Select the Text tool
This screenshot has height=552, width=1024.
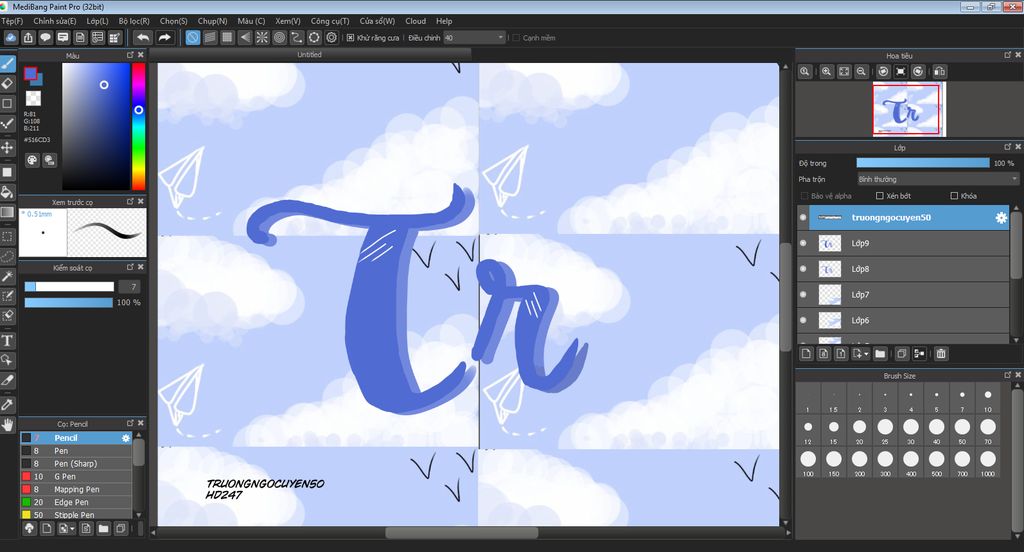tap(7, 340)
